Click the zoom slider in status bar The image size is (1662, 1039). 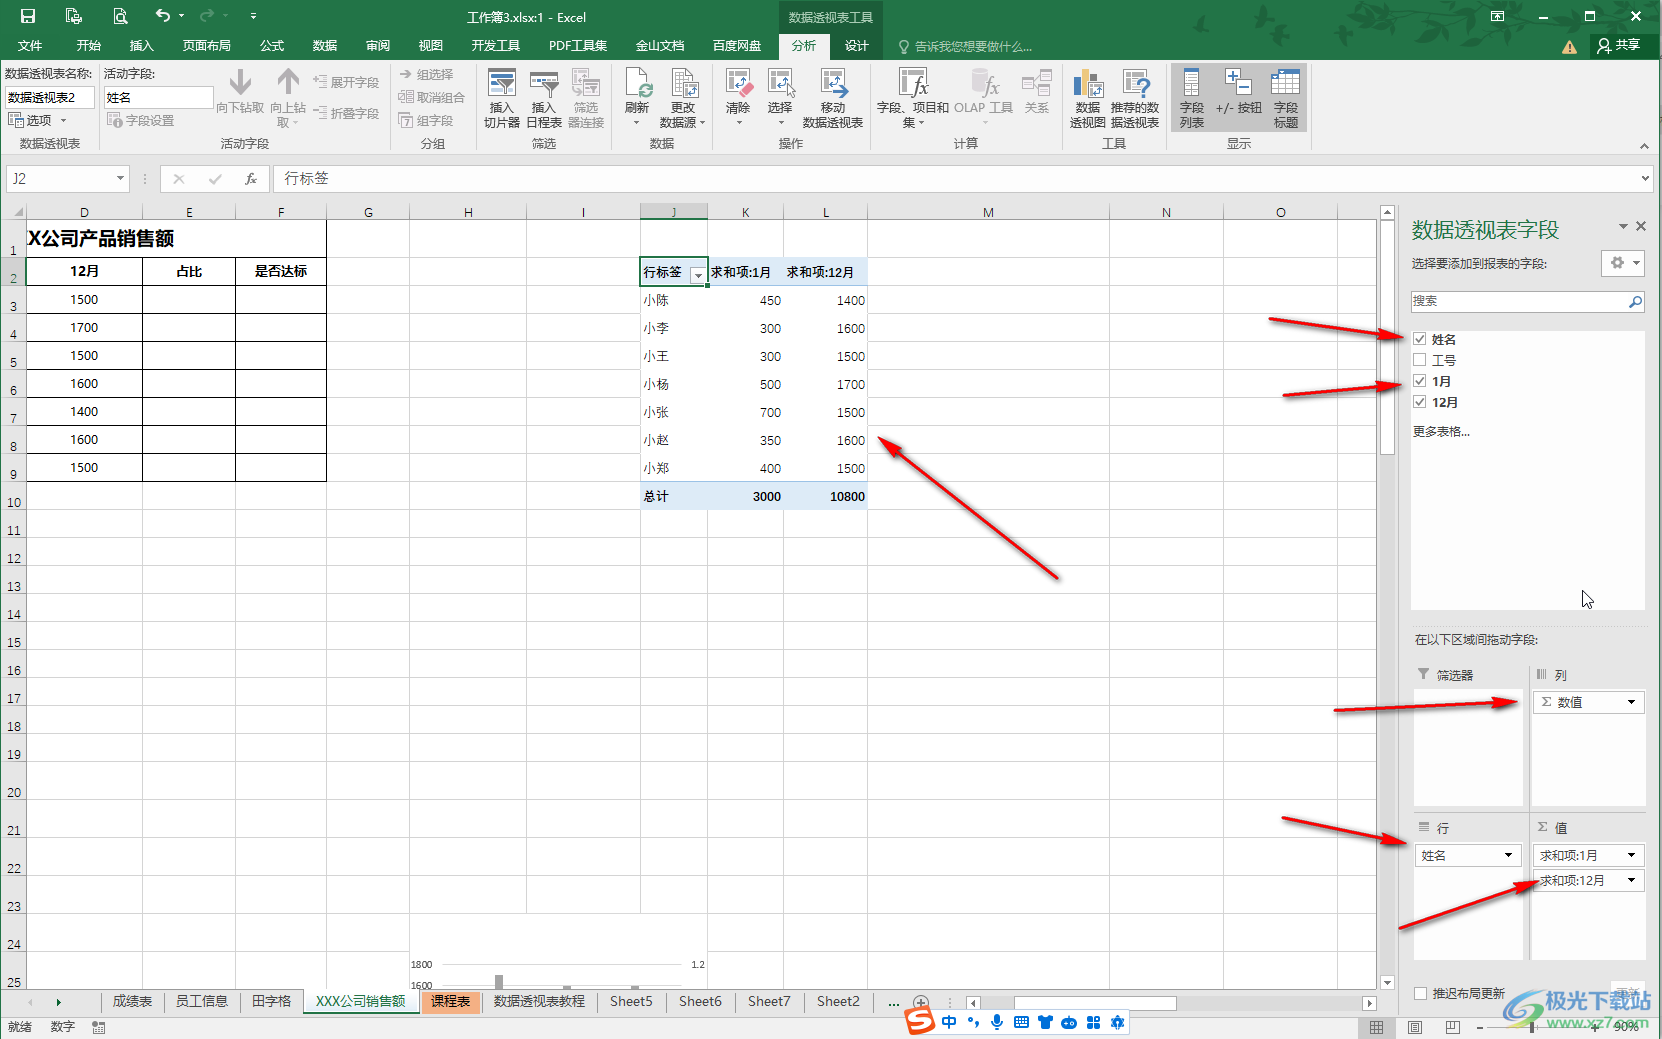coord(1530,1027)
